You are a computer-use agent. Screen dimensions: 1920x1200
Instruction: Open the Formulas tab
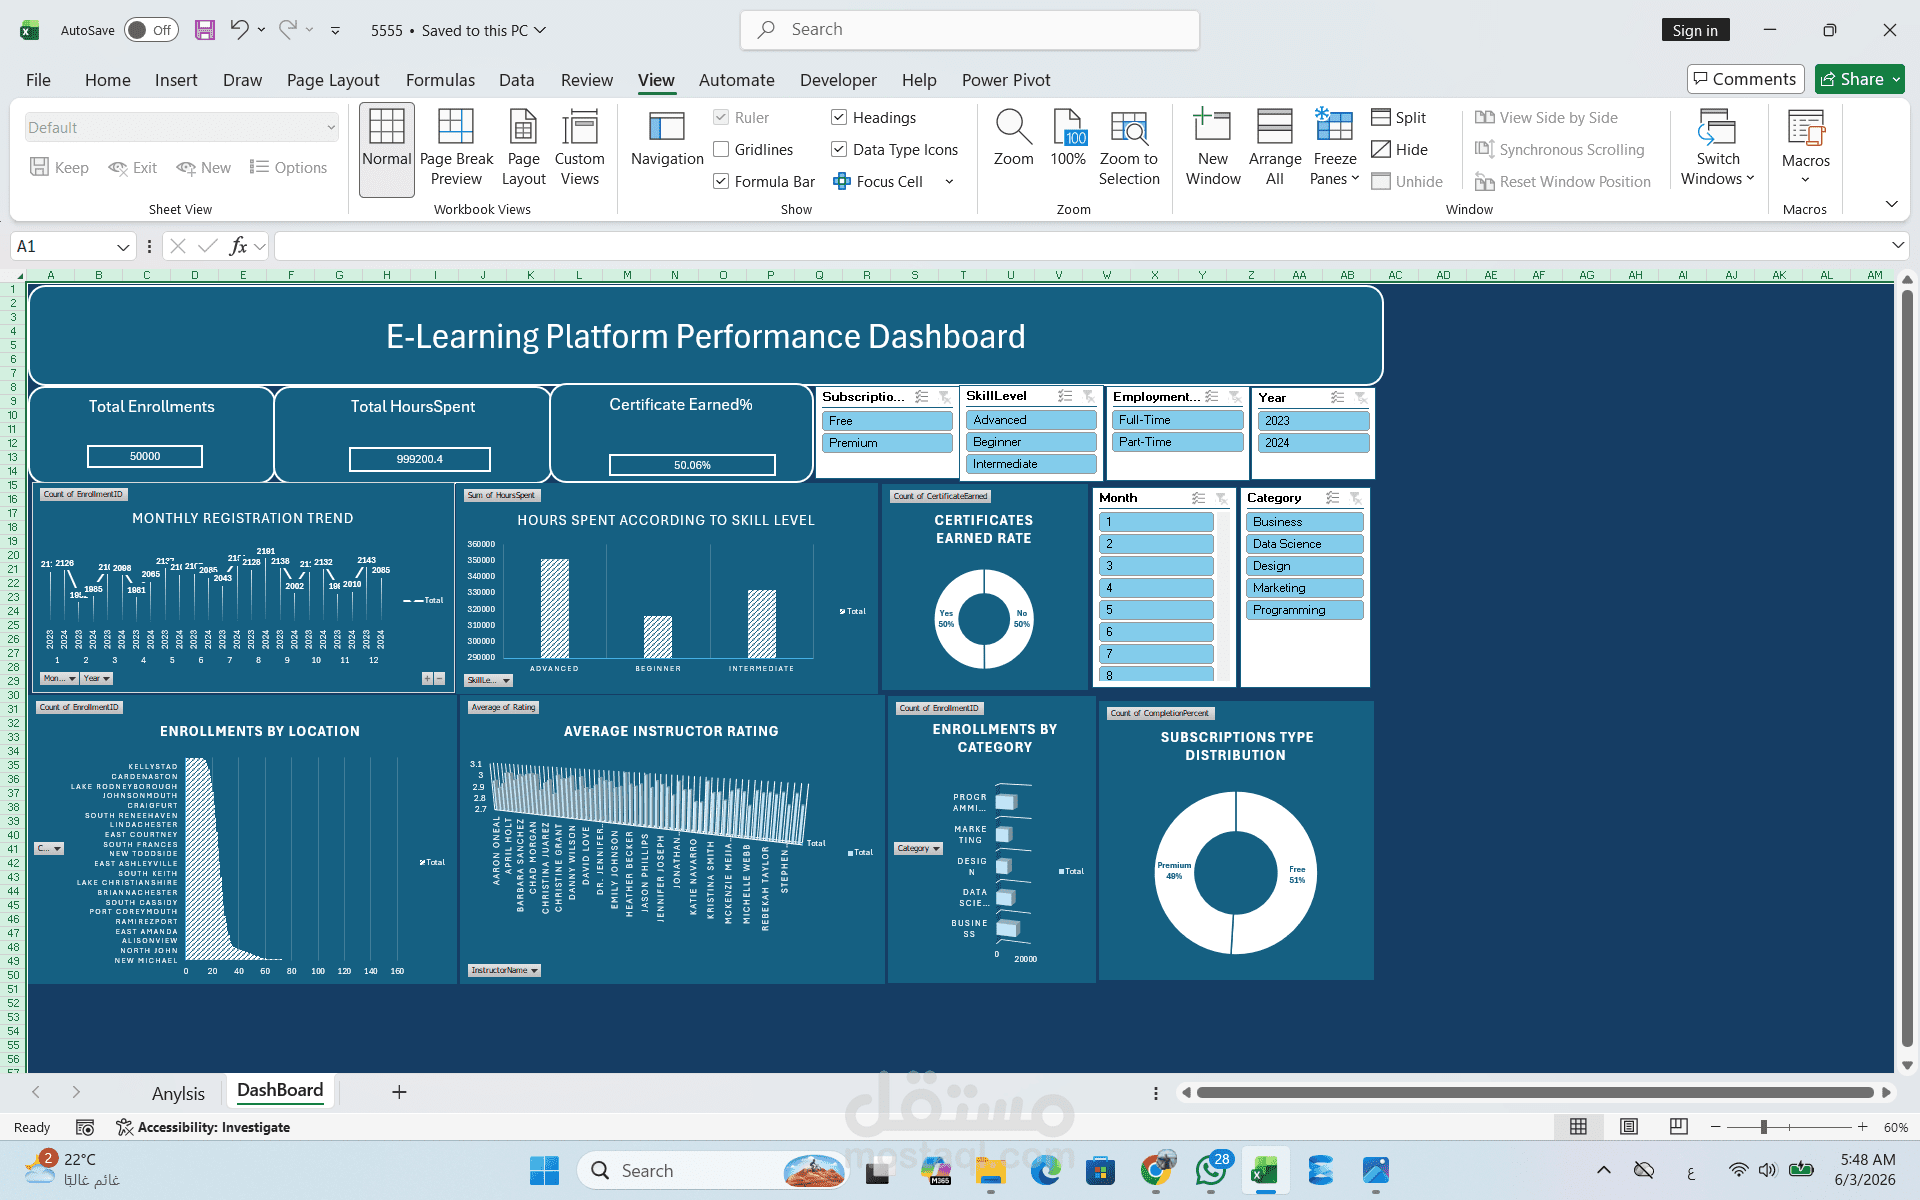point(440,80)
